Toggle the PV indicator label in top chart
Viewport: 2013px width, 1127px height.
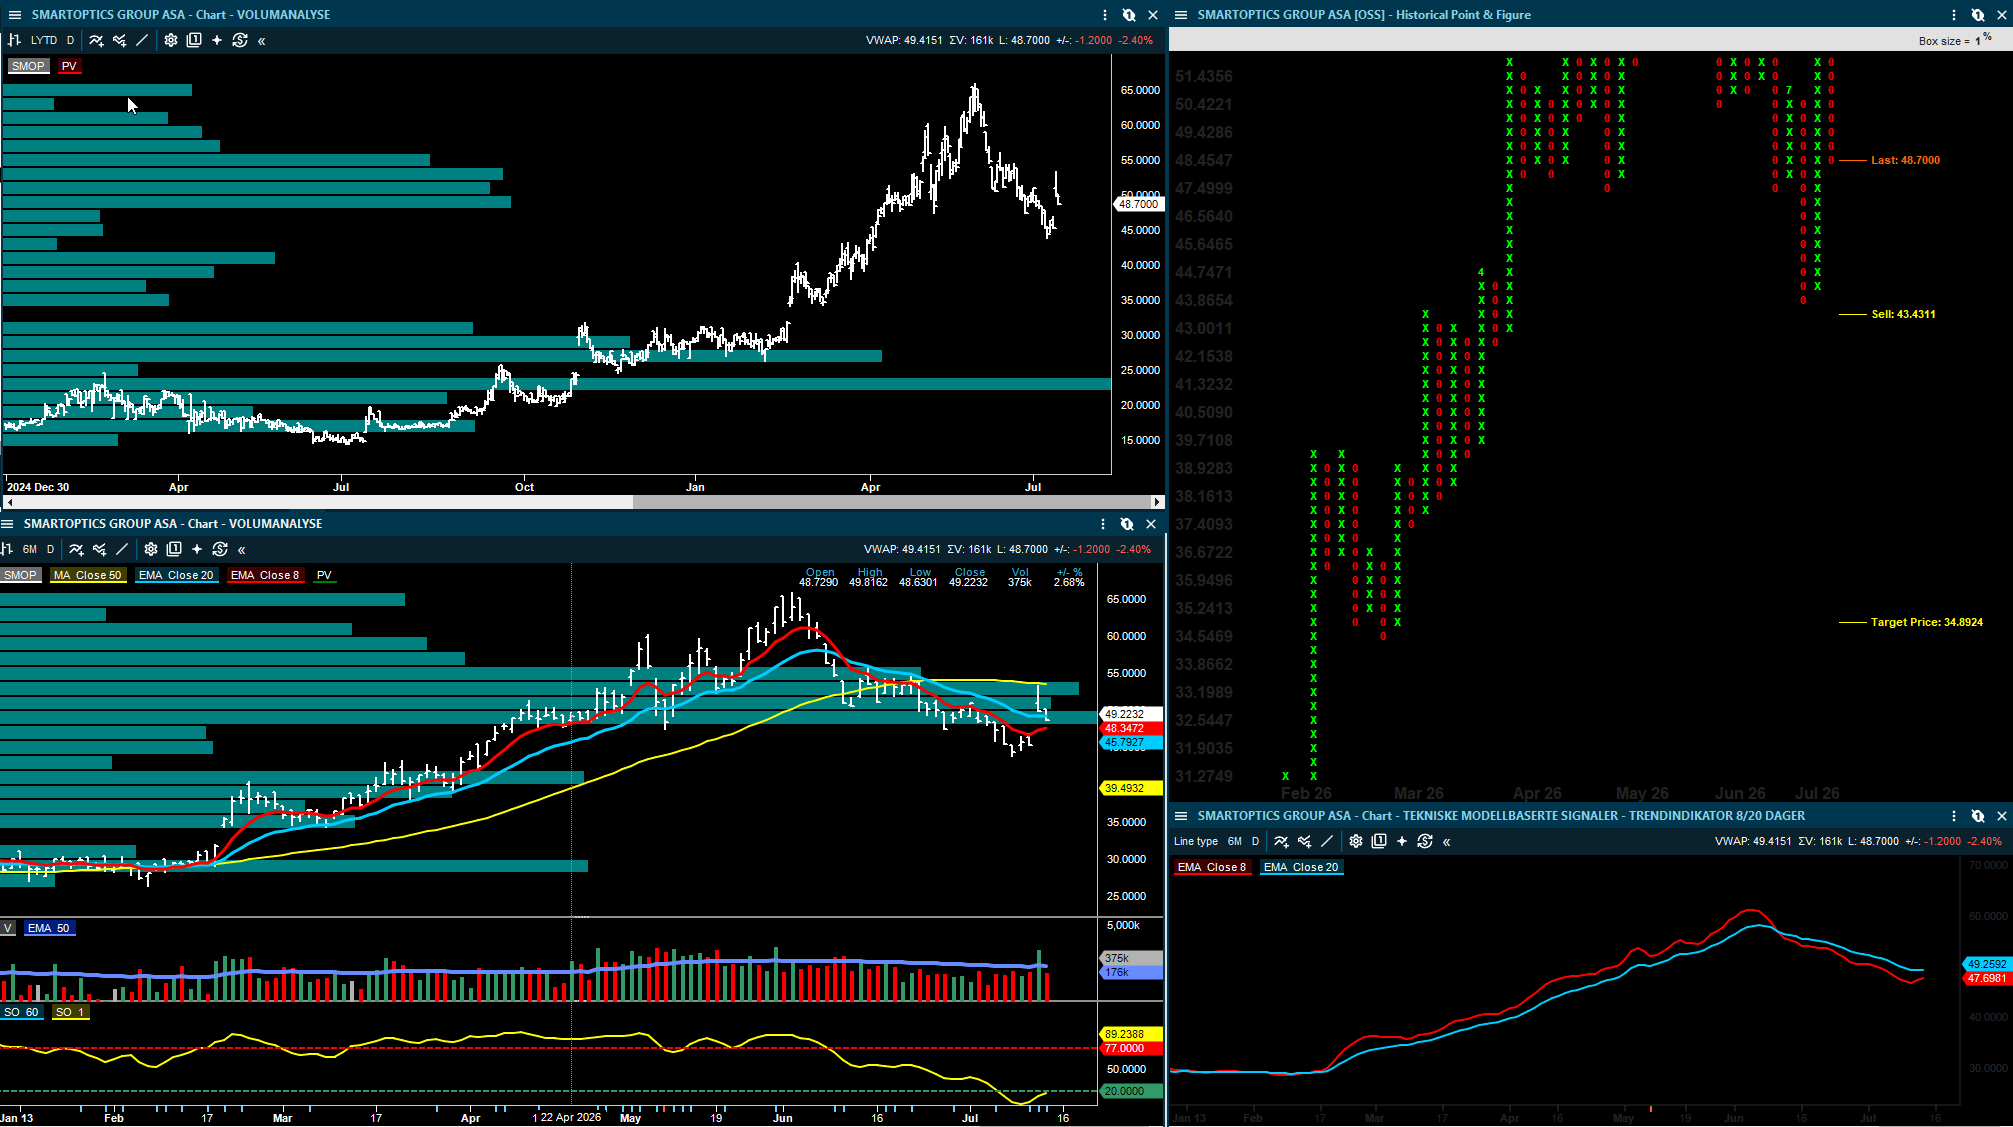(69, 66)
